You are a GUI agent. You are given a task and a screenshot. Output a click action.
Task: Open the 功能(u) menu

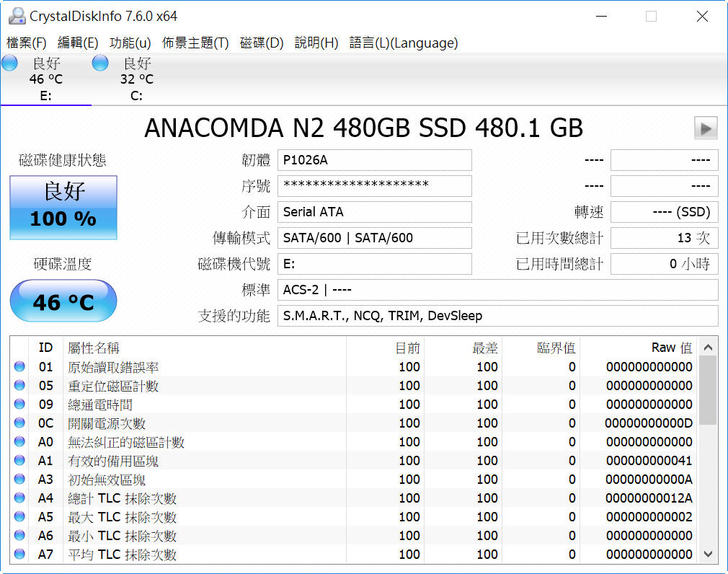point(130,43)
